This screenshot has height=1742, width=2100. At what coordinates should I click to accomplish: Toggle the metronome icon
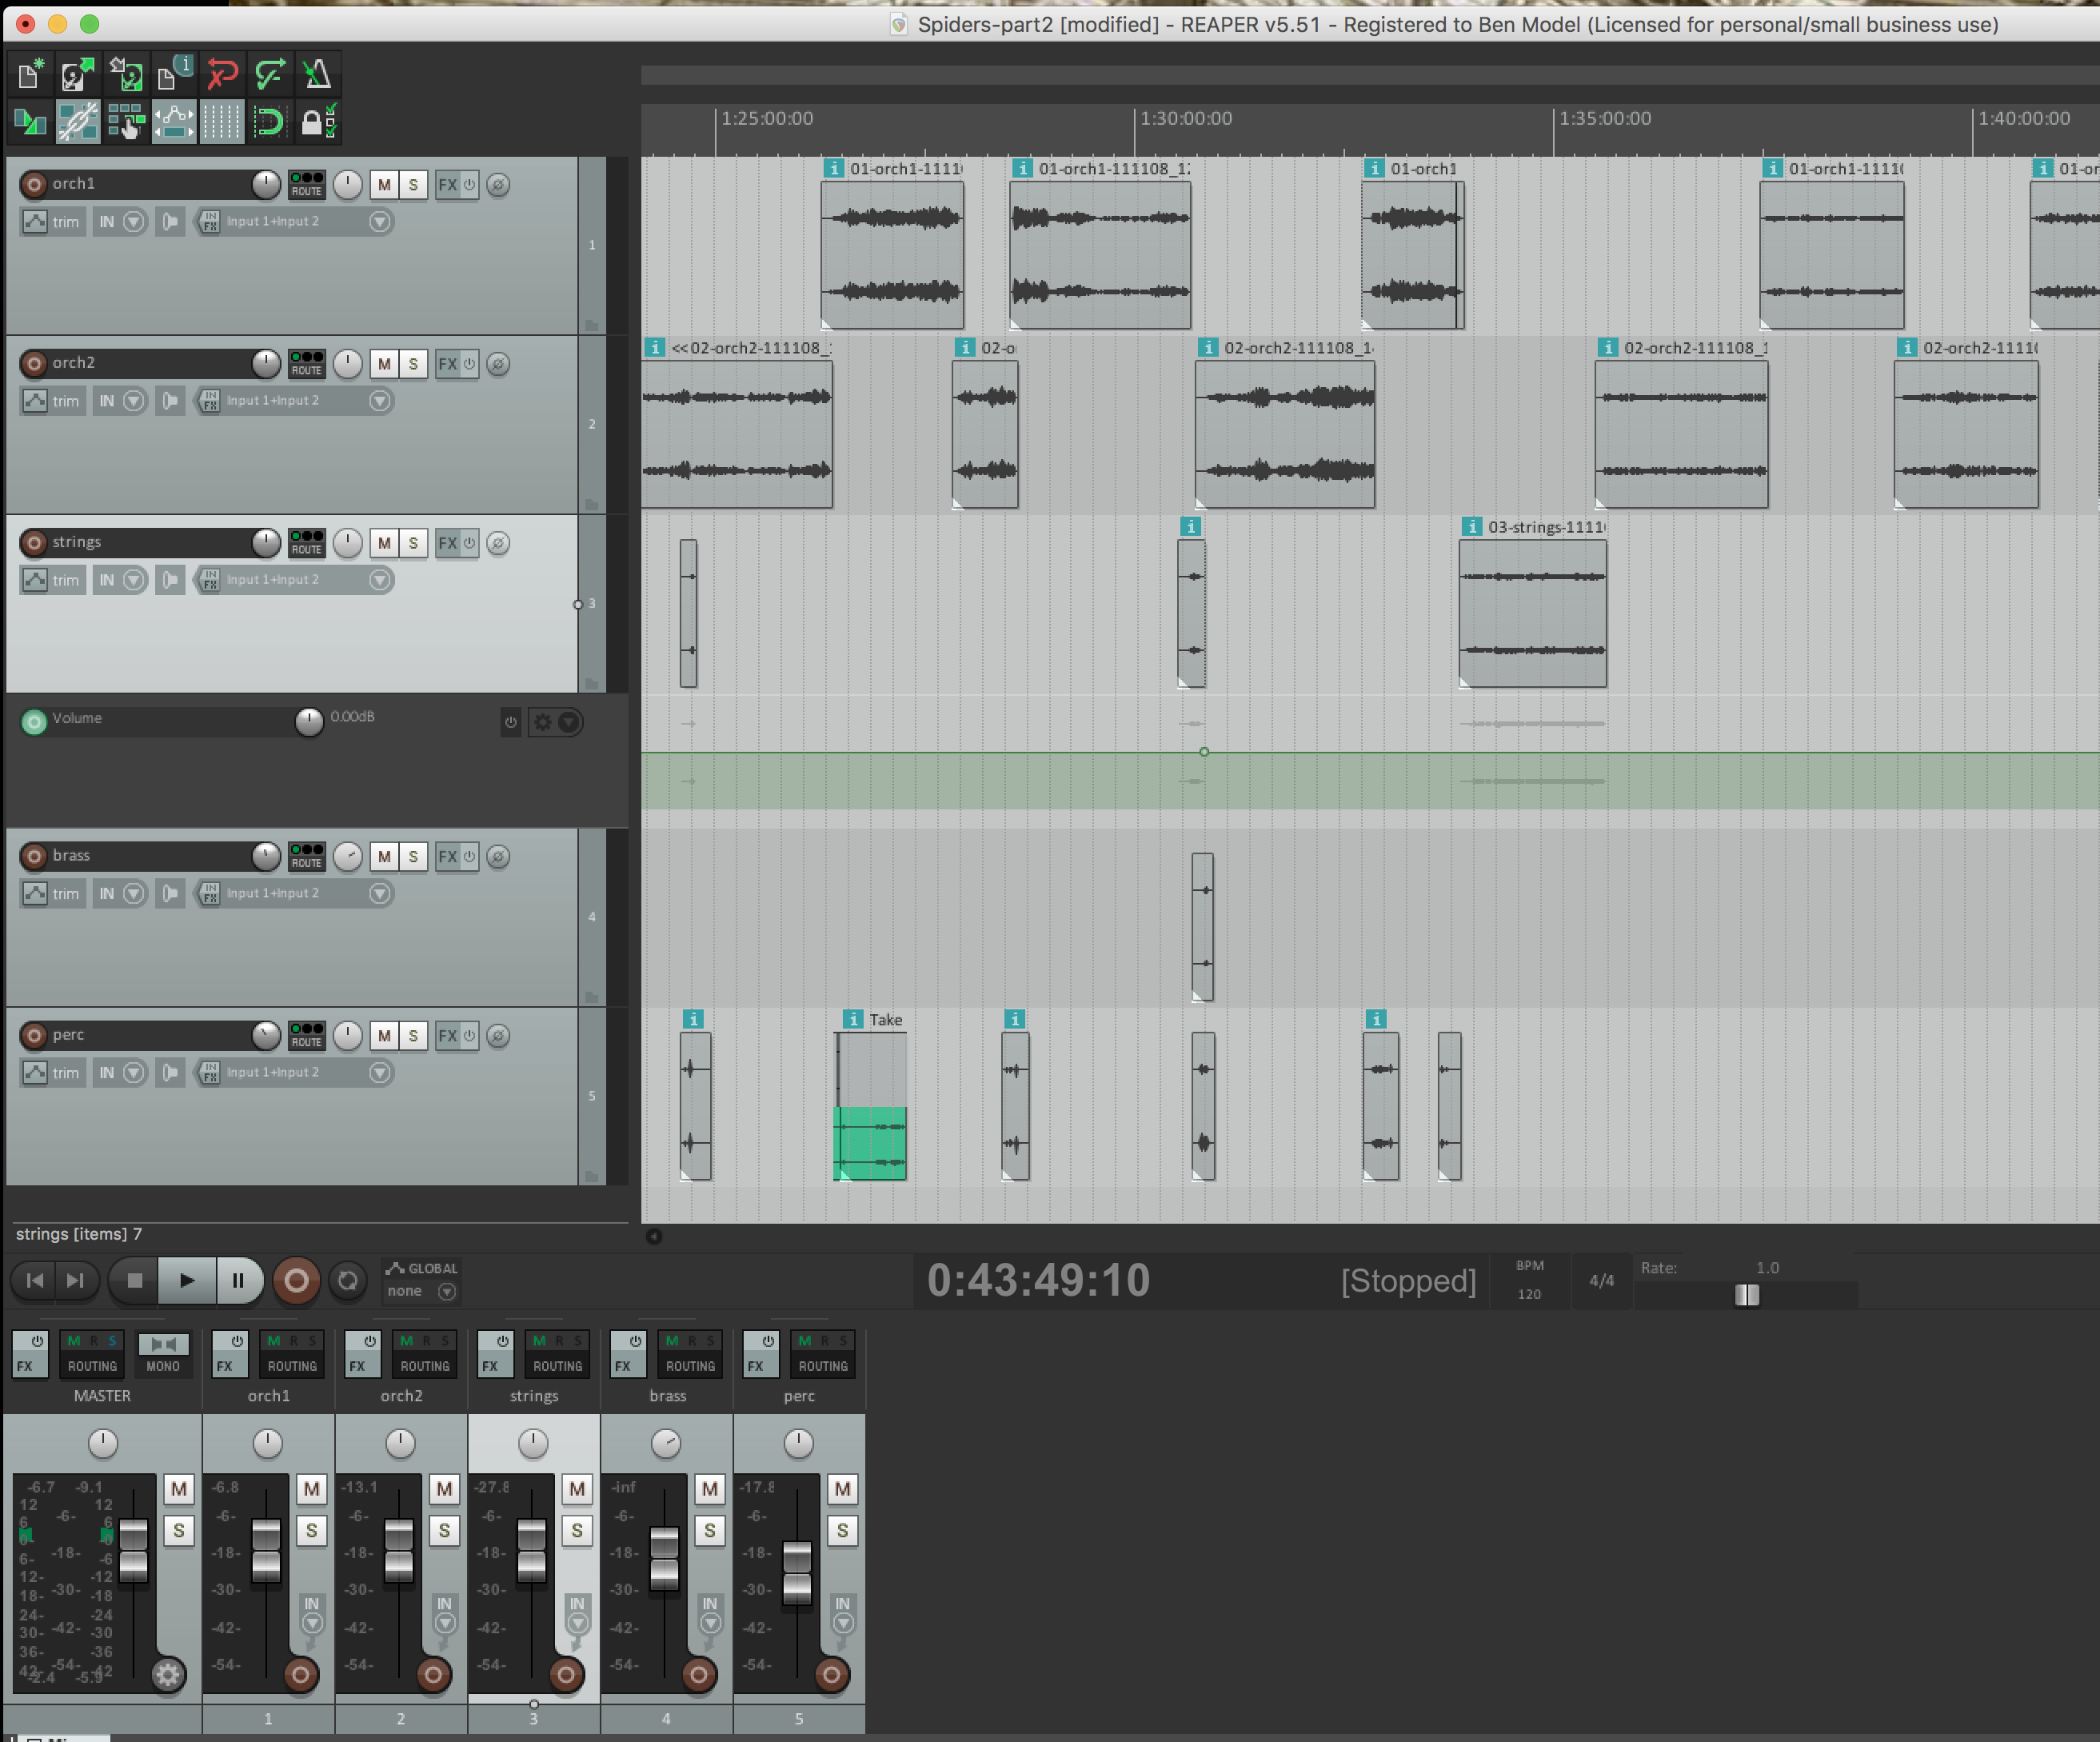pos(318,74)
